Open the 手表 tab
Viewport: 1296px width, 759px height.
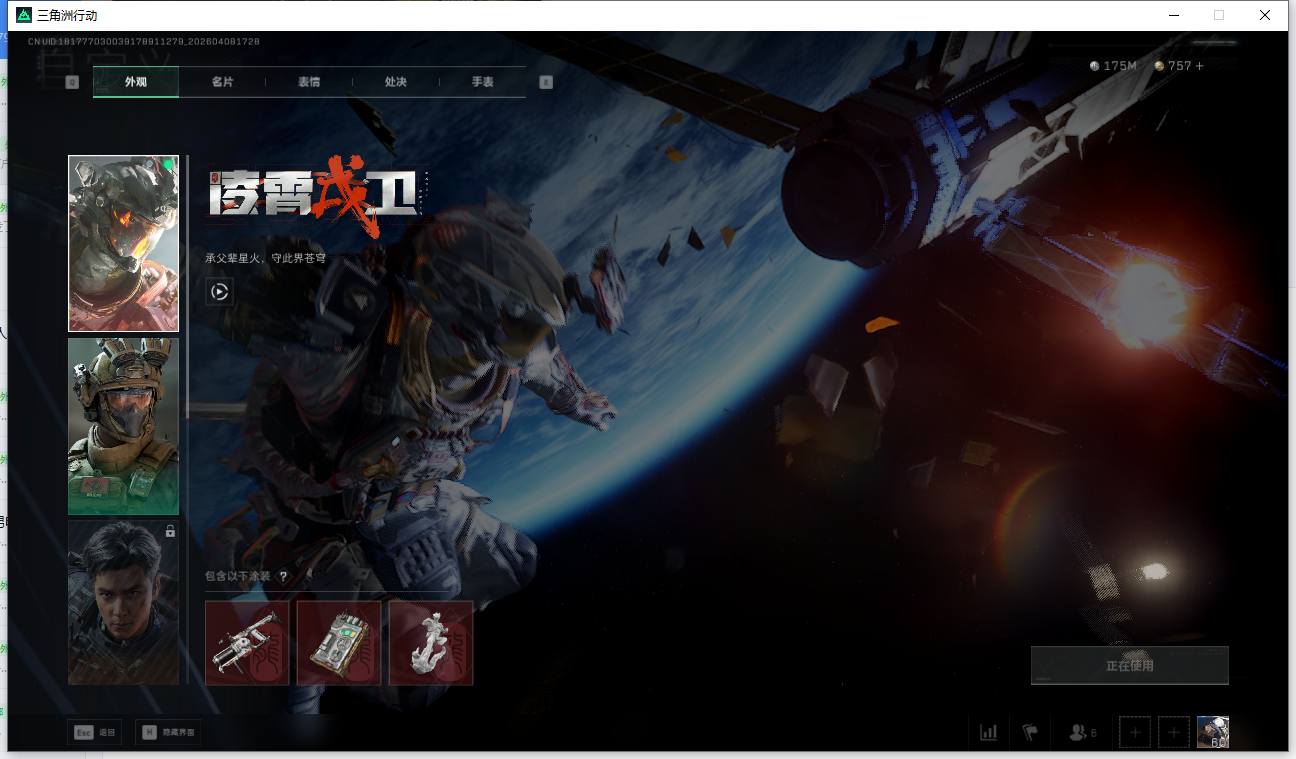(x=482, y=82)
